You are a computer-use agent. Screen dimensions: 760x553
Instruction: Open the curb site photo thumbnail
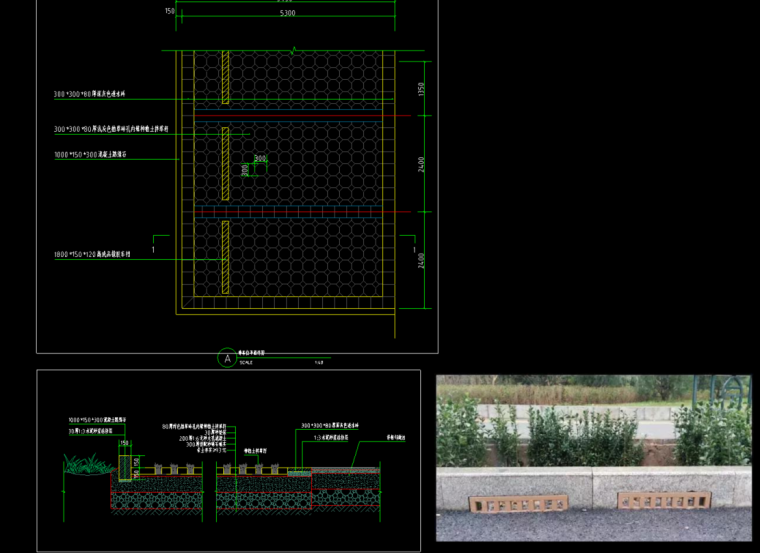tap(593, 457)
